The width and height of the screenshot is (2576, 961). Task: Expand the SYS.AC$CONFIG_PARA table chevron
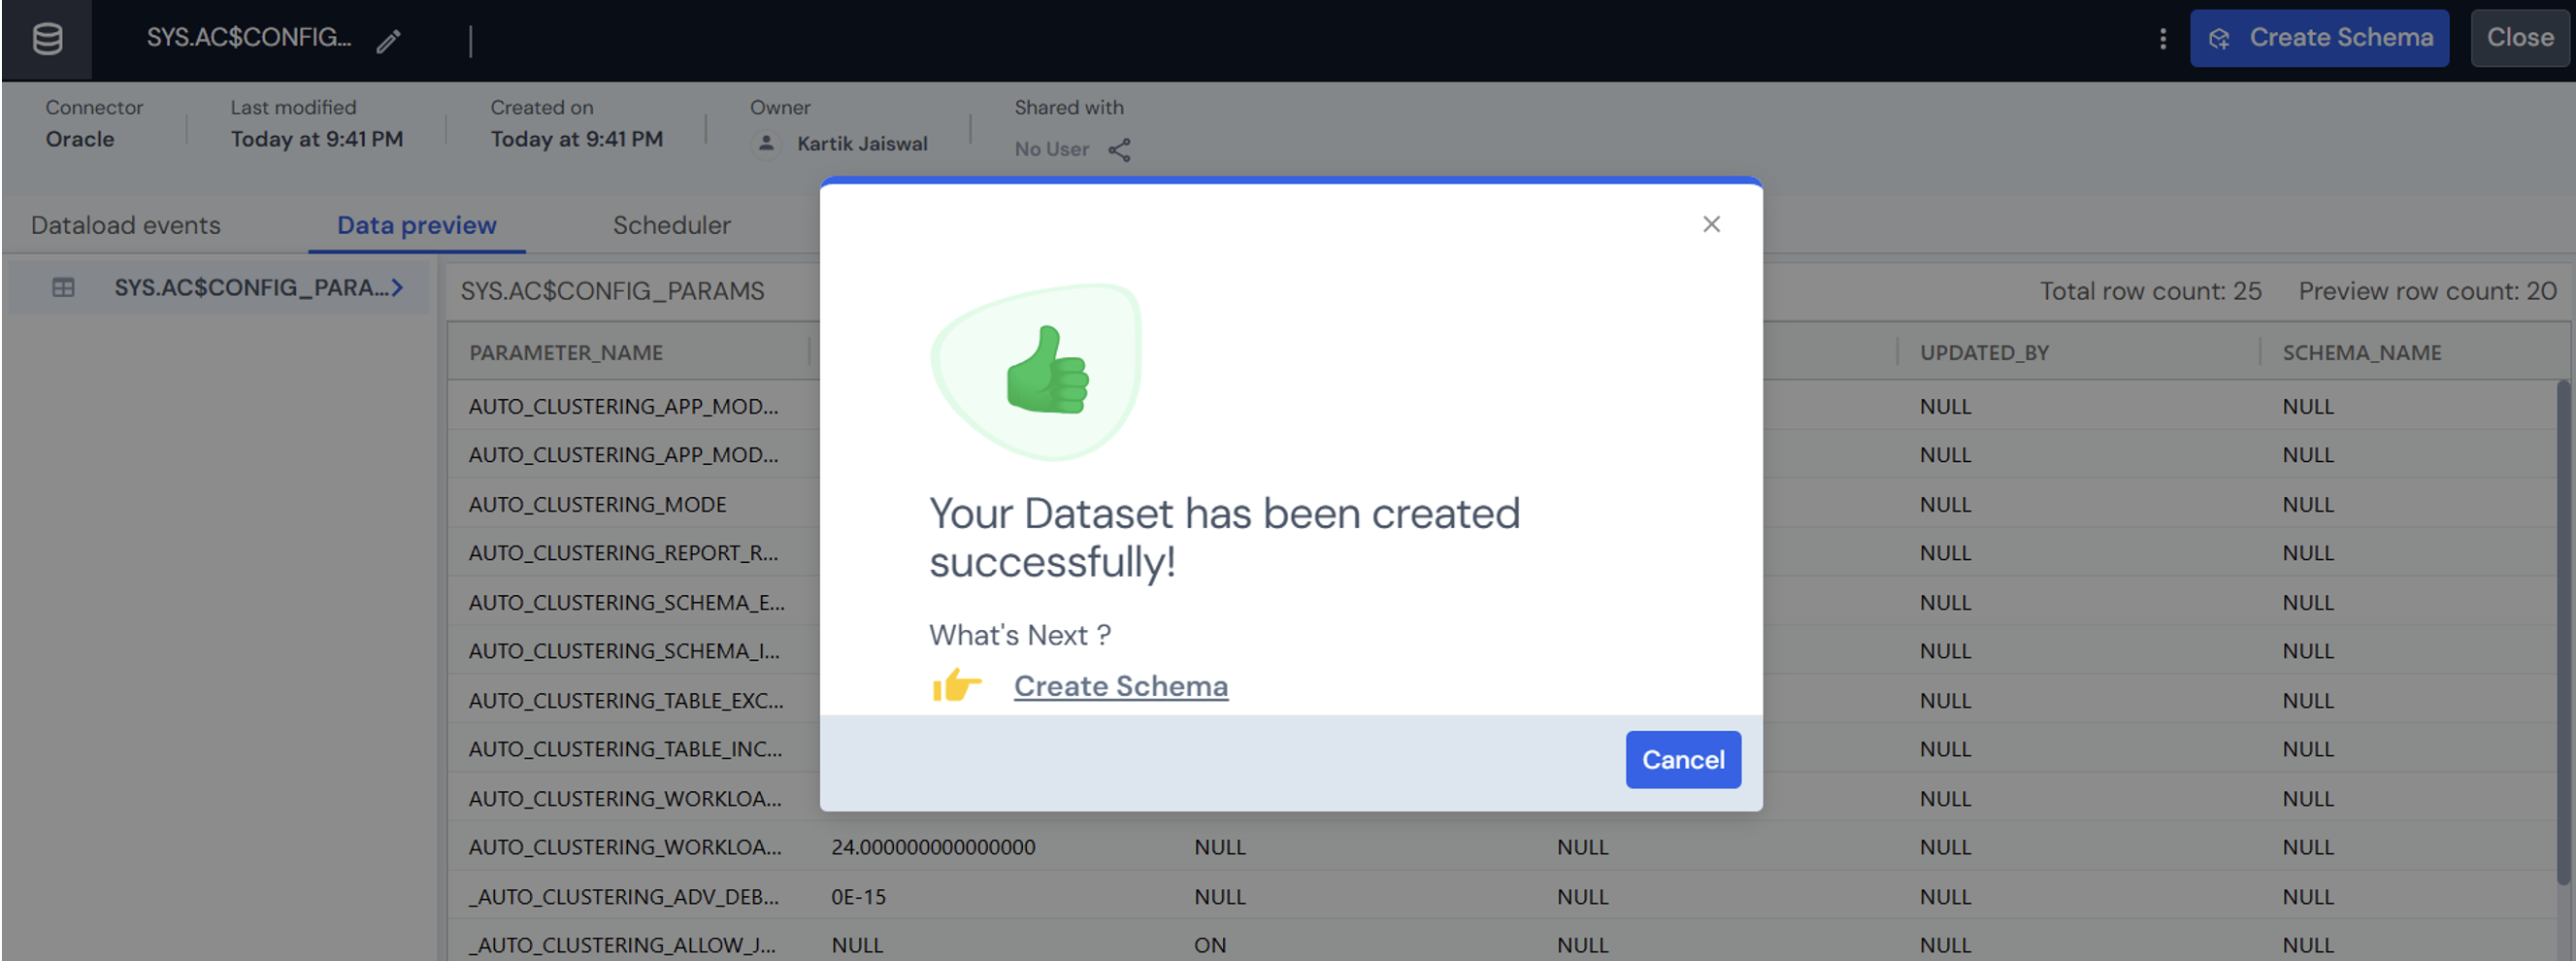398,288
